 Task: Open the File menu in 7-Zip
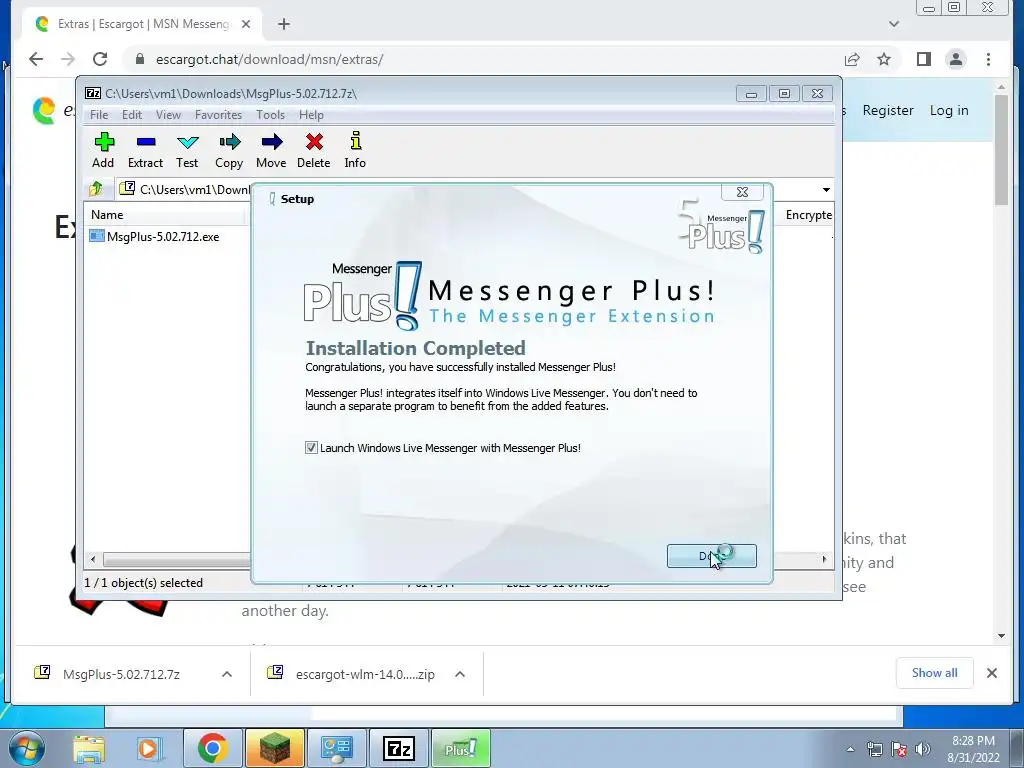(x=99, y=115)
